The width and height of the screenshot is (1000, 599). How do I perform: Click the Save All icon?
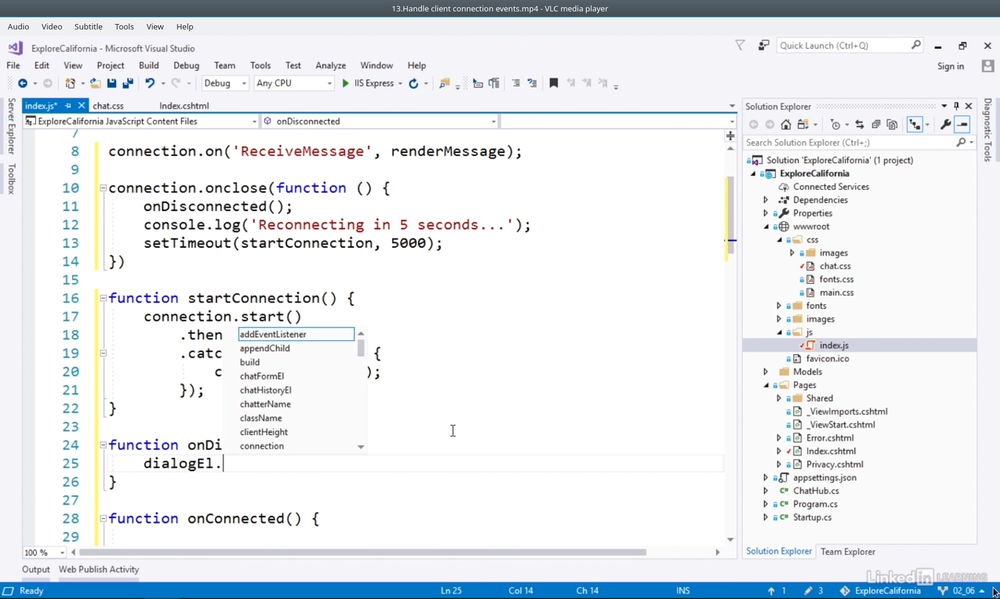128,84
